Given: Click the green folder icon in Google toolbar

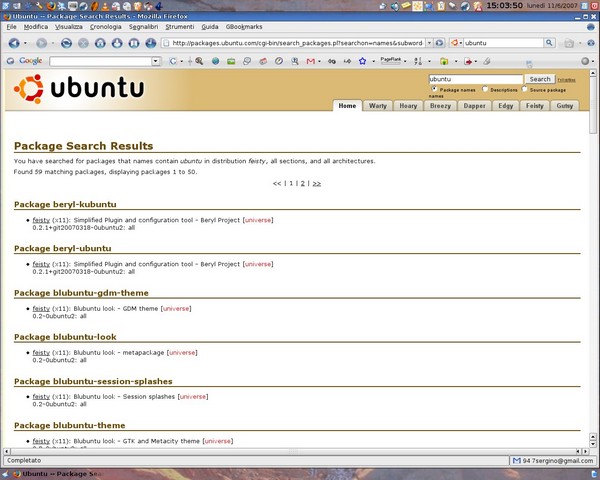Looking at the screenshot, I should pos(444,61).
